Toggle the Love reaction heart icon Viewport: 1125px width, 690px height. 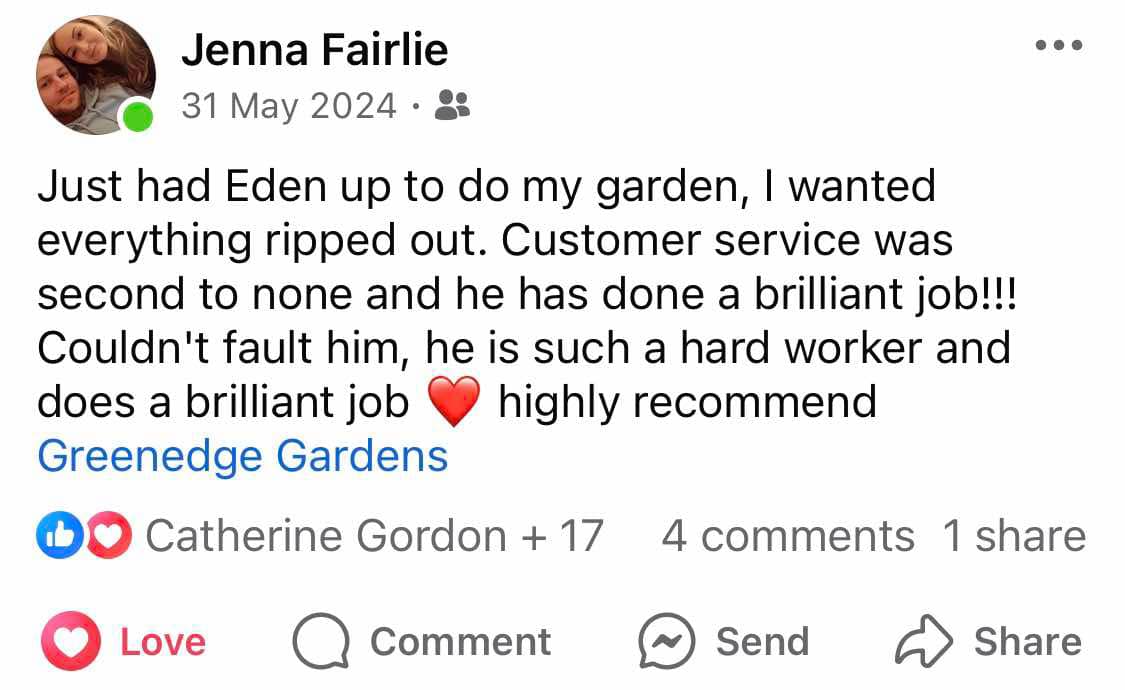click(x=70, y=641)
